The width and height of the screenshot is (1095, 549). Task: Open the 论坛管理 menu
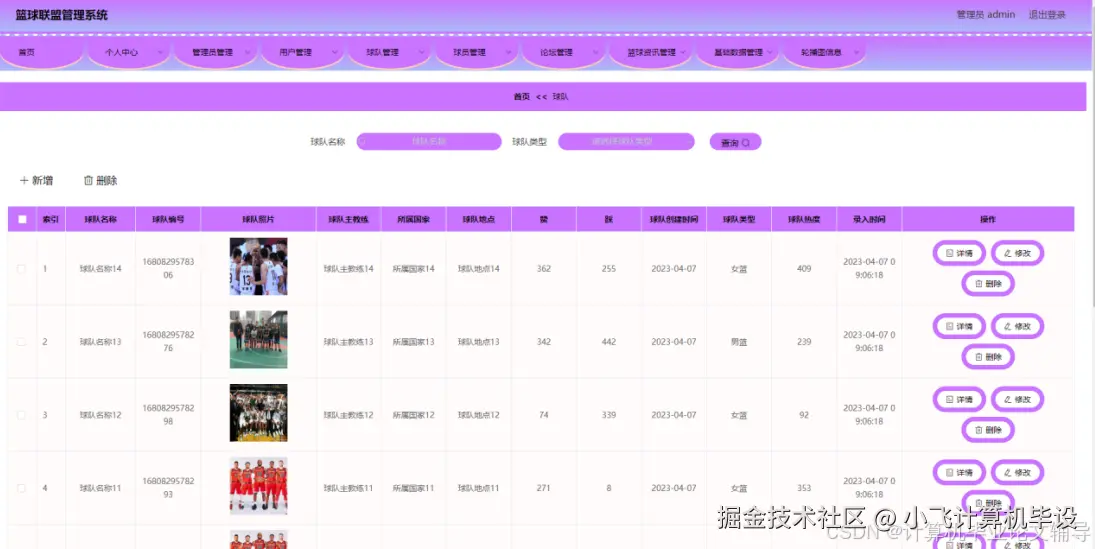(563, 52)
